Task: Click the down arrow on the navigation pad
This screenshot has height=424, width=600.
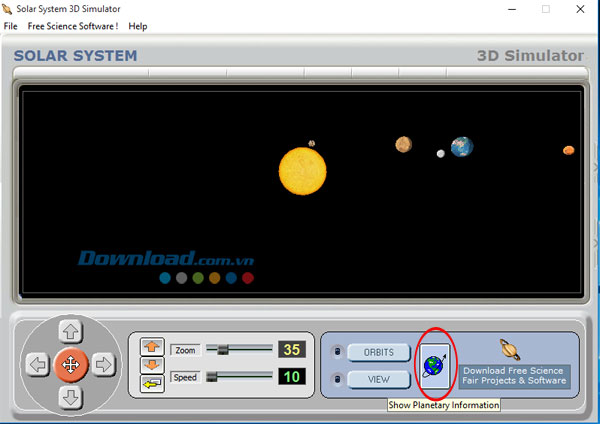Action: pyautogui.click(x=70, y=397)
